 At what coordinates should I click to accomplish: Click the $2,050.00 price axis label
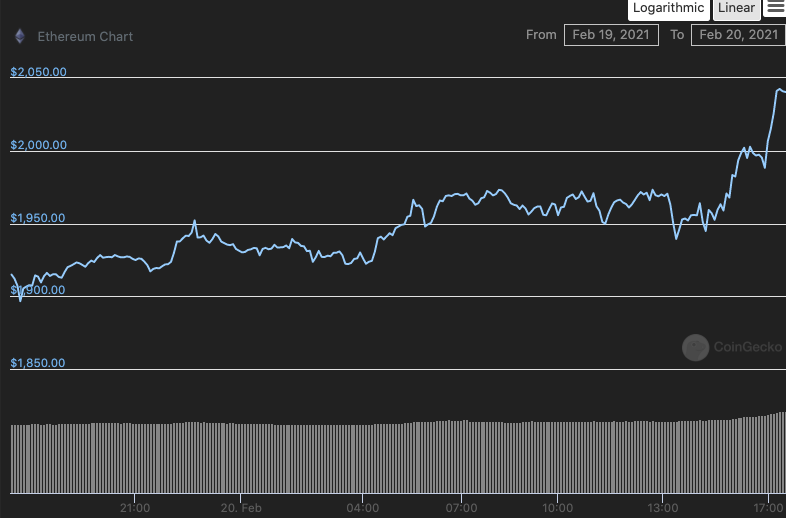(38, 72)
